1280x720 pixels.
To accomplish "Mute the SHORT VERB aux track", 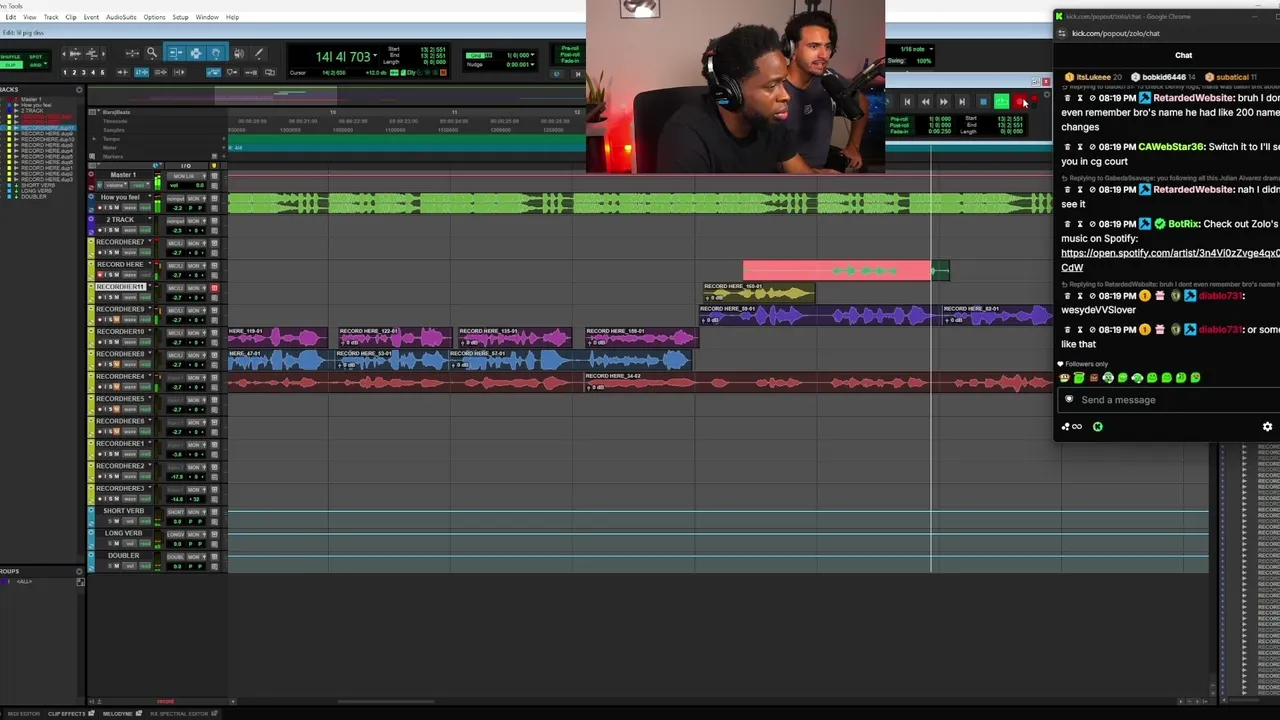I will pos(117,521).
